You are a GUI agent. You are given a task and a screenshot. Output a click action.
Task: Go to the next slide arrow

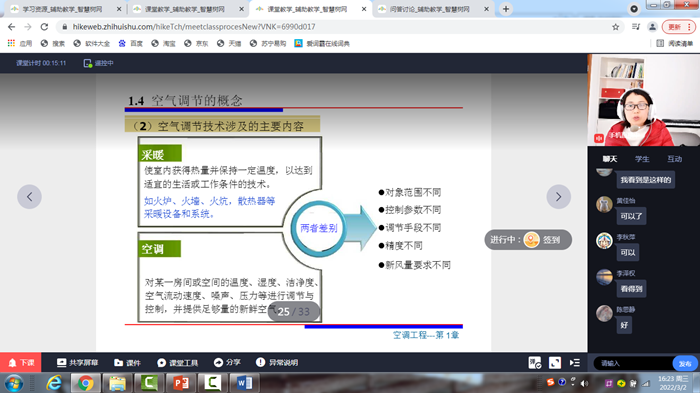pyautogui.click(x=558, y=196)
